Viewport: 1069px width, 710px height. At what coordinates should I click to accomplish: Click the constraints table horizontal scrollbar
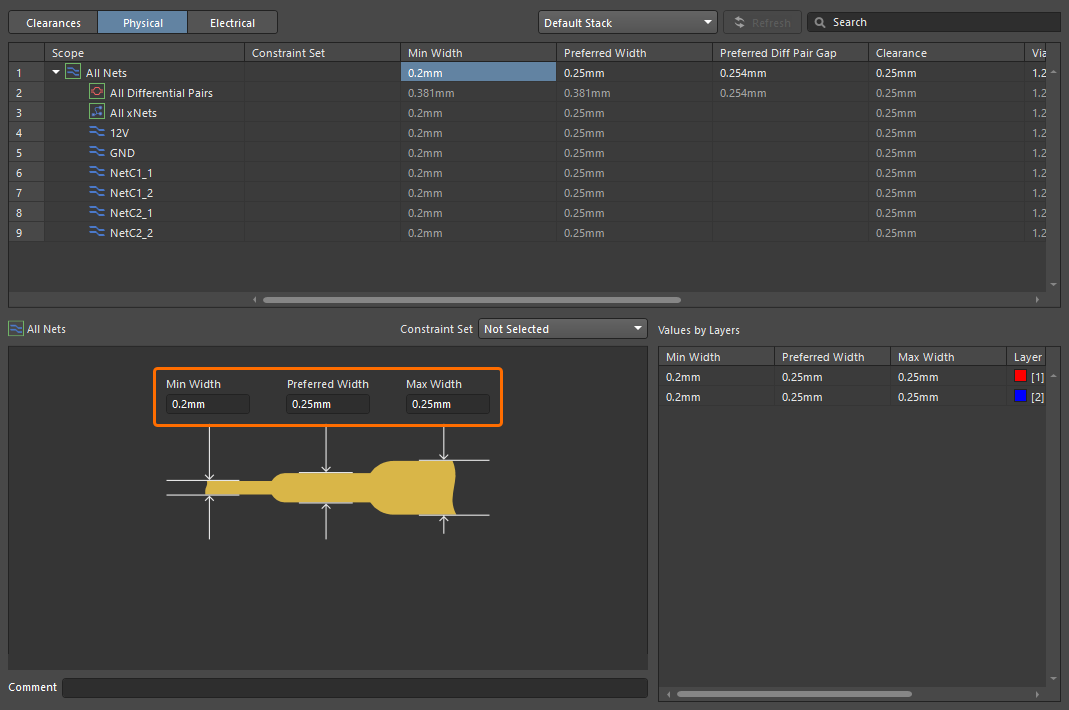(x=471, y=299)
